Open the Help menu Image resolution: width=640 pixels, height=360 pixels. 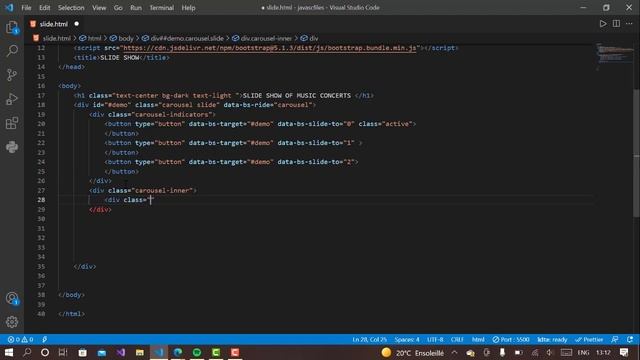tap(188, 7)
